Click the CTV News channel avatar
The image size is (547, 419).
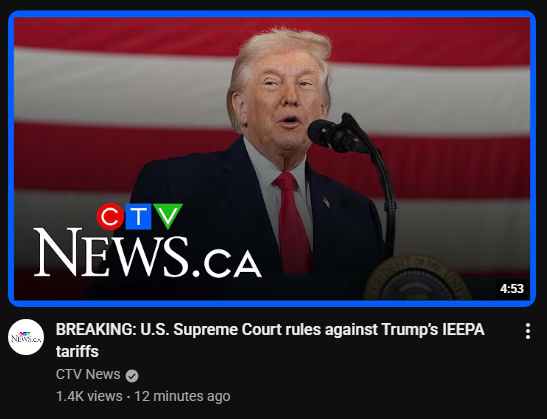coord(26,337)
